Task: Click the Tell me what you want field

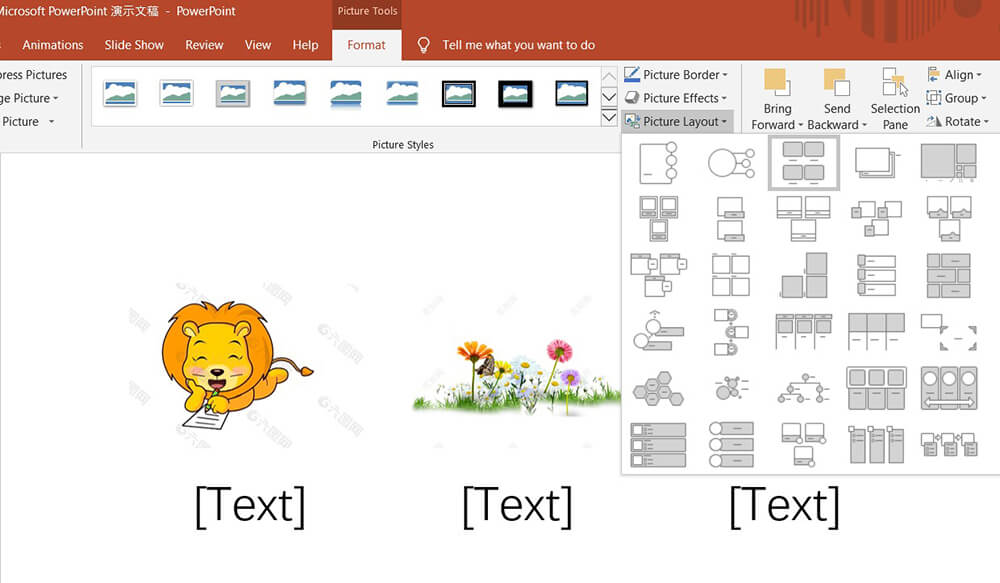Action: tap(518, 45)
